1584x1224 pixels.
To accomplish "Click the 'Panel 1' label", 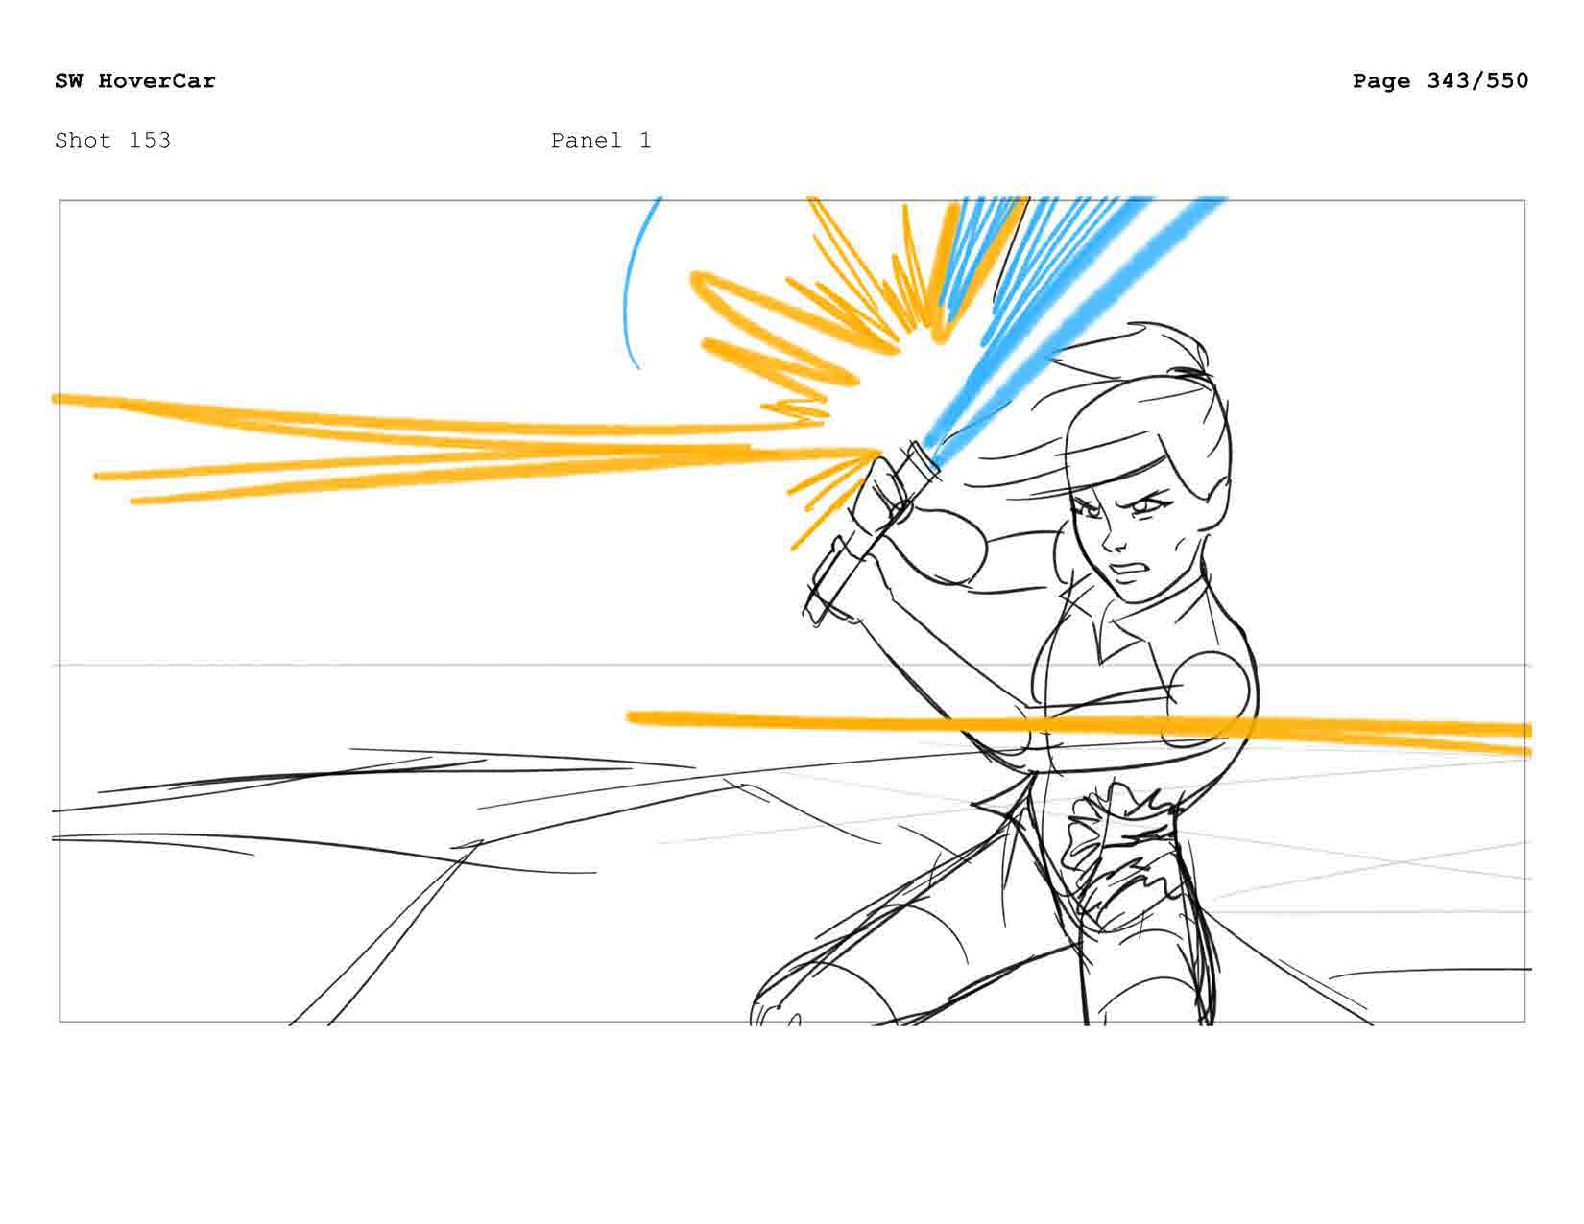I will pyautogui.click(x=601, y=140).
